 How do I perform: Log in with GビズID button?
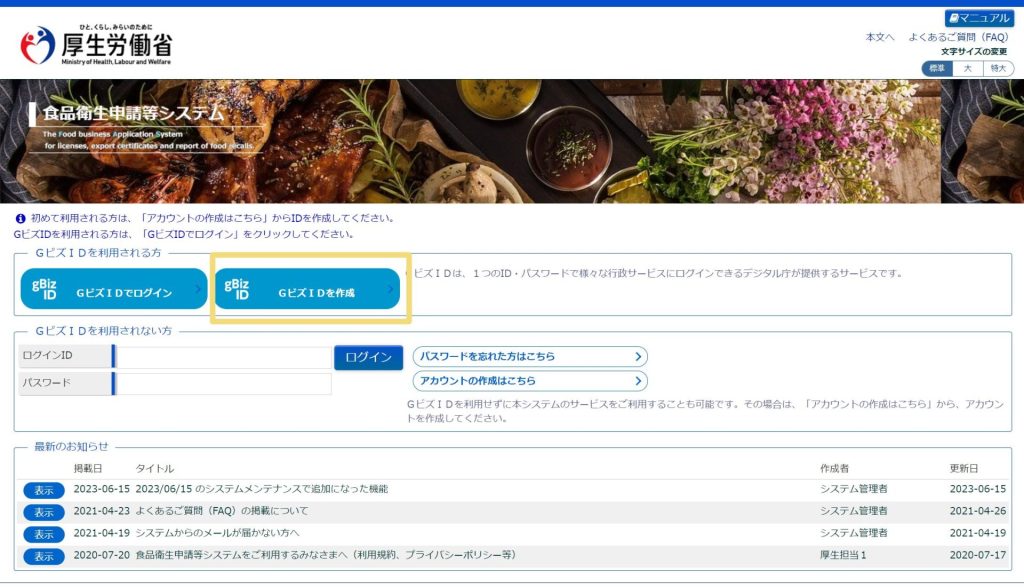[112, 290]
